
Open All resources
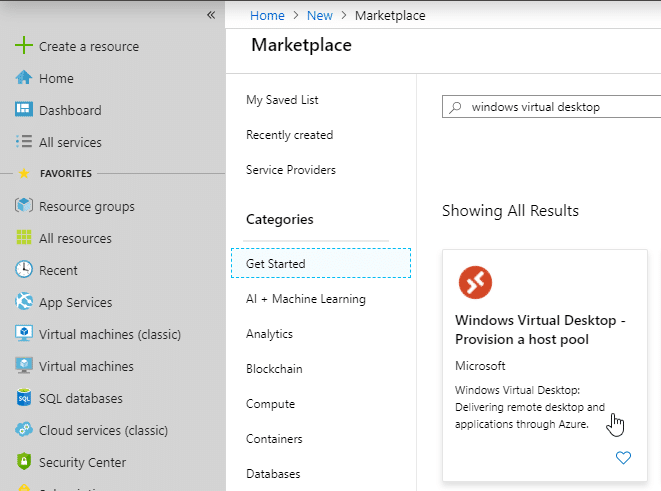75,238
